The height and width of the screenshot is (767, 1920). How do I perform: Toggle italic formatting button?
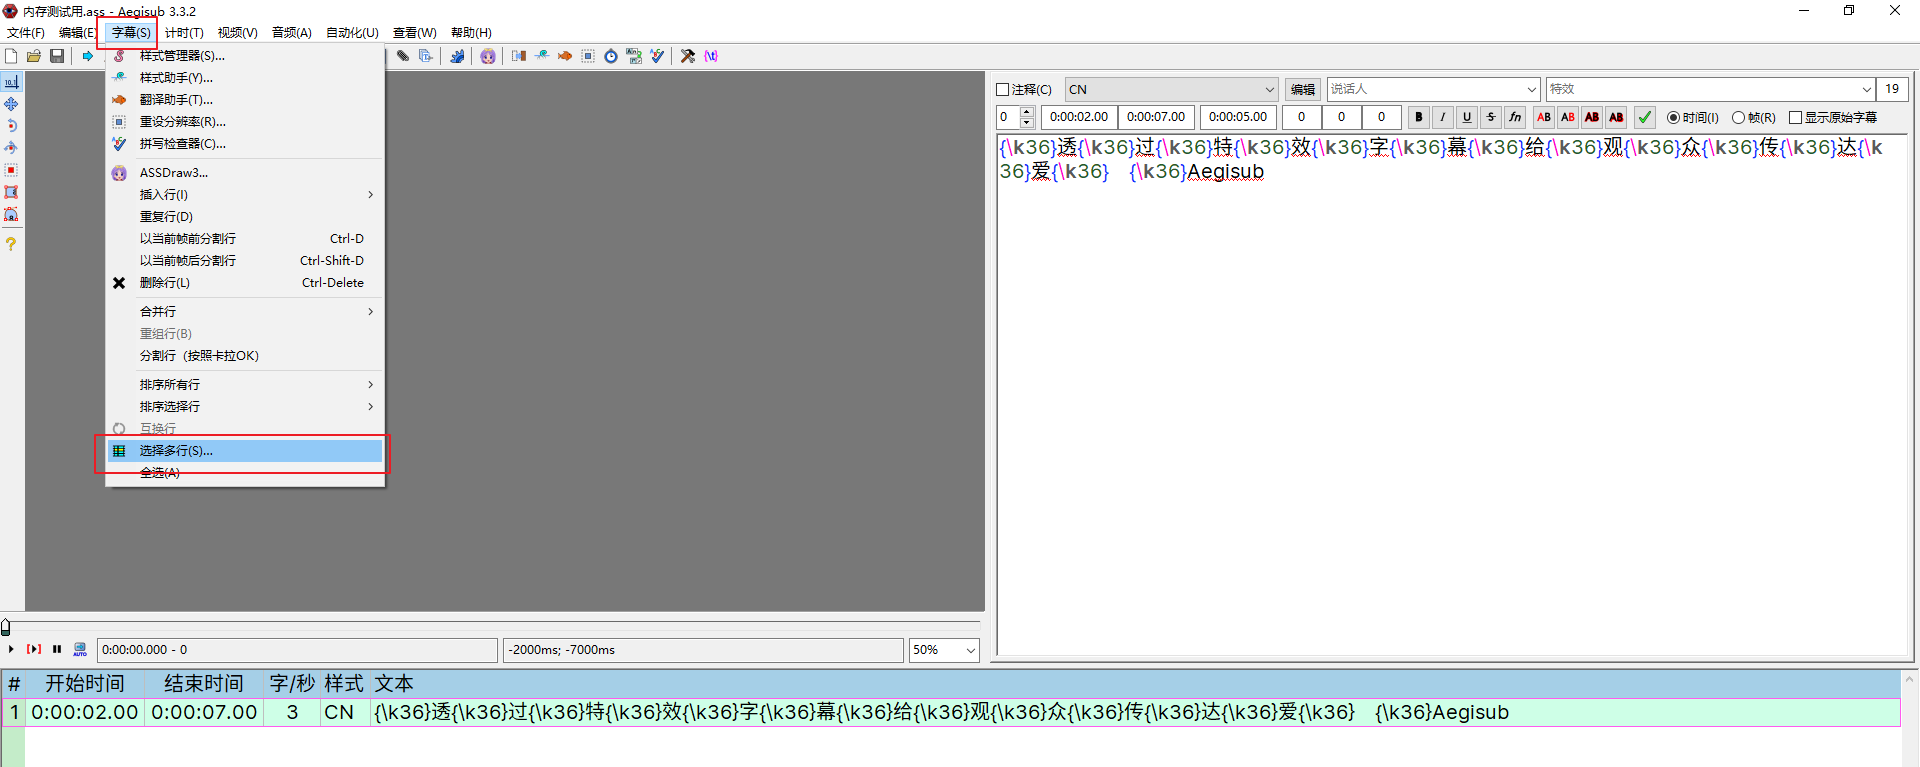1442,117
